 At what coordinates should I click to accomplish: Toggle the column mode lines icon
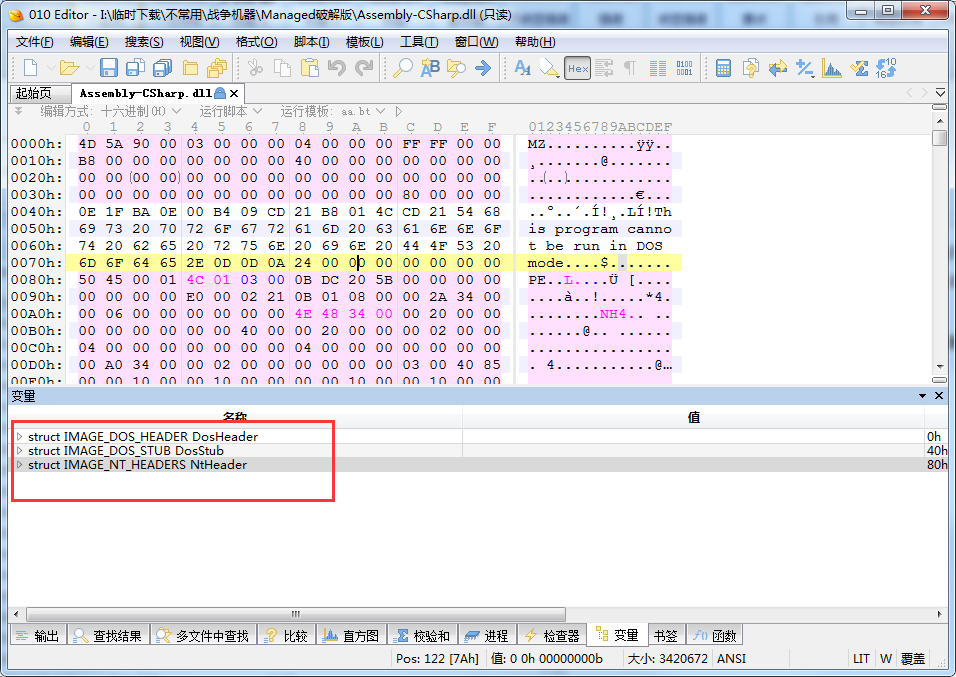click(658, 68)
